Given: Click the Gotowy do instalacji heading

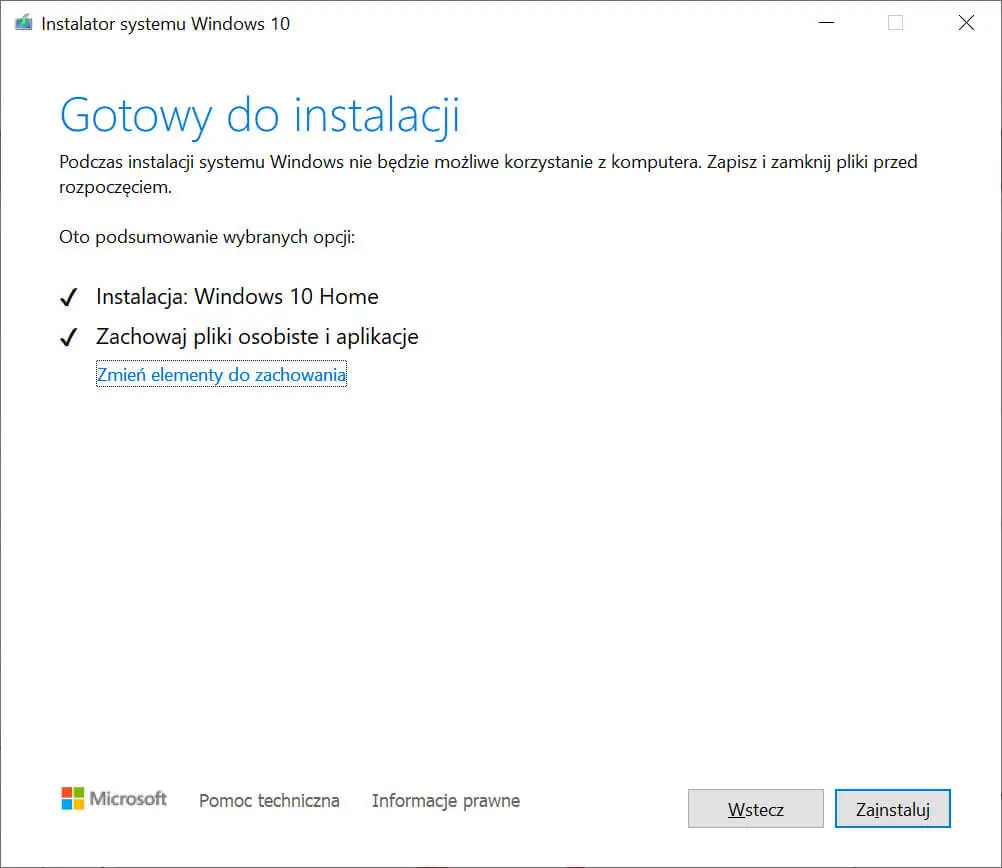Looking at the screenshot, I should point(260,115).
